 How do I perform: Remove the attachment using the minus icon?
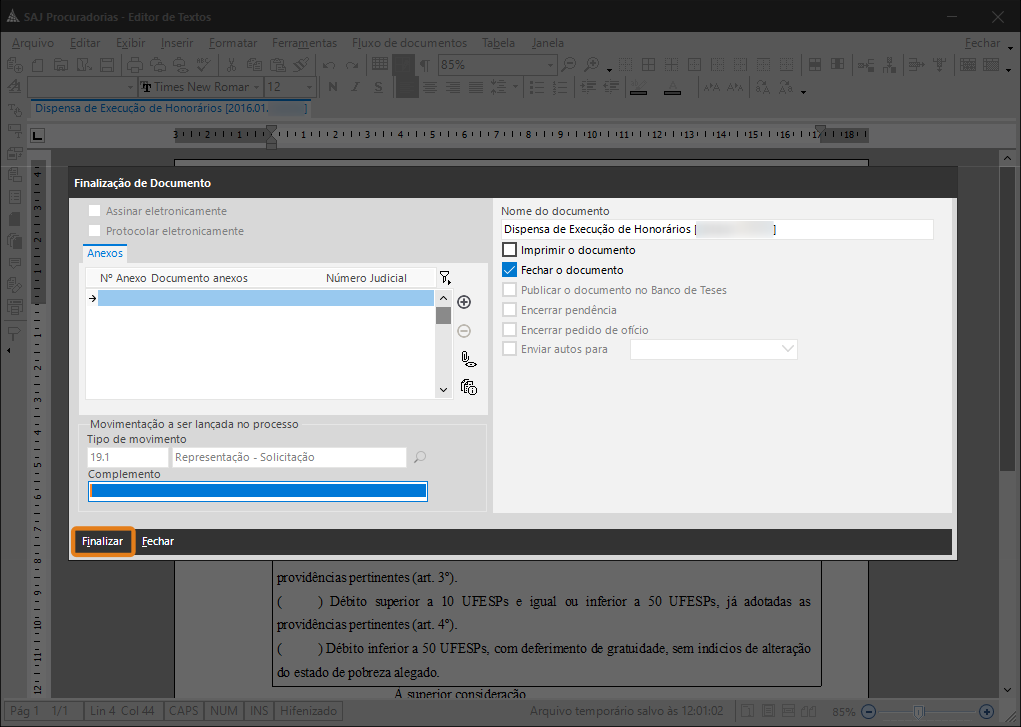(x=464, y=331)
